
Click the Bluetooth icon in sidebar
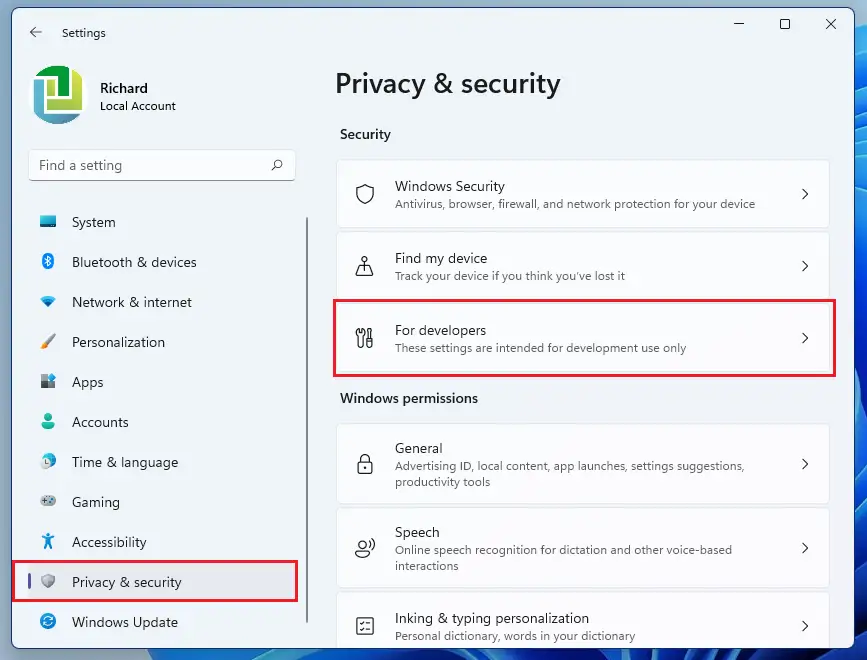pos(48,262)
